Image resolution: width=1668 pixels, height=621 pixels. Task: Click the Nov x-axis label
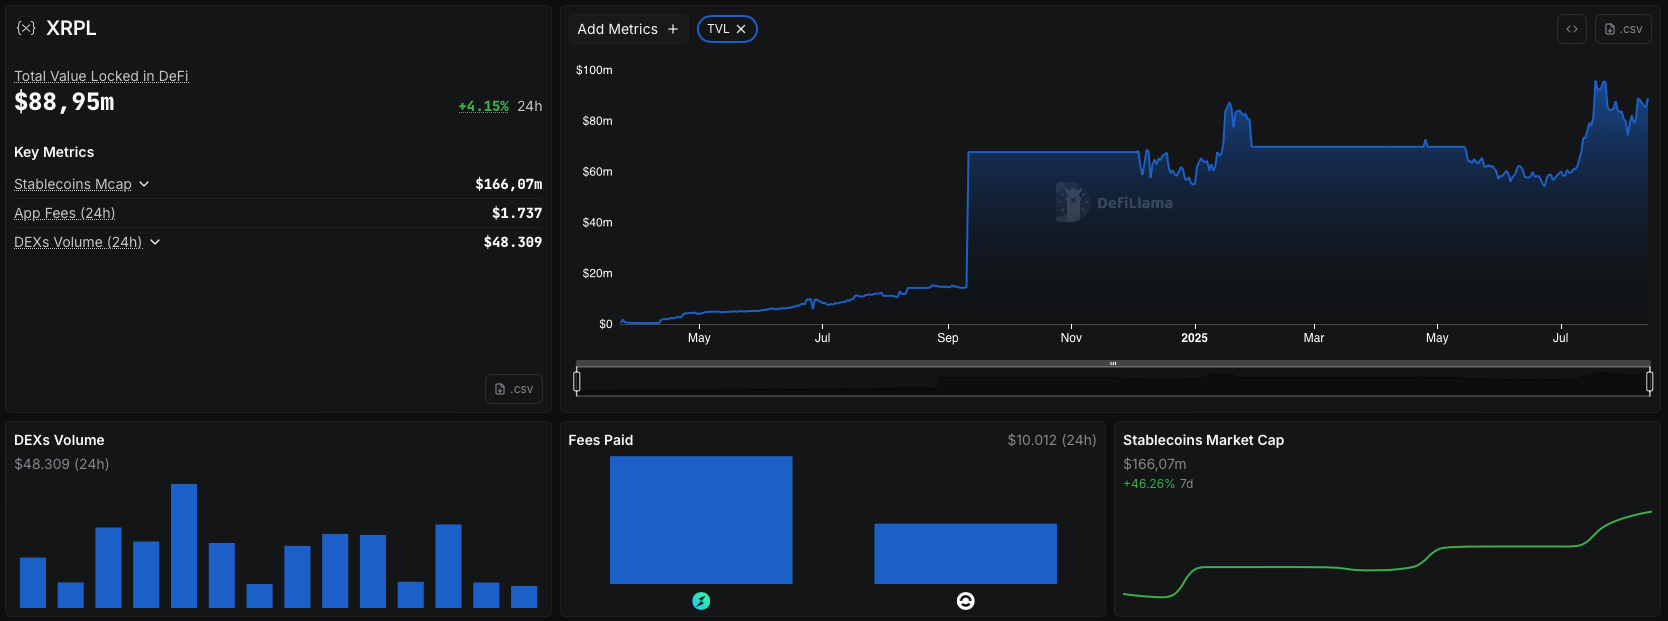(x=1071, y=338)
